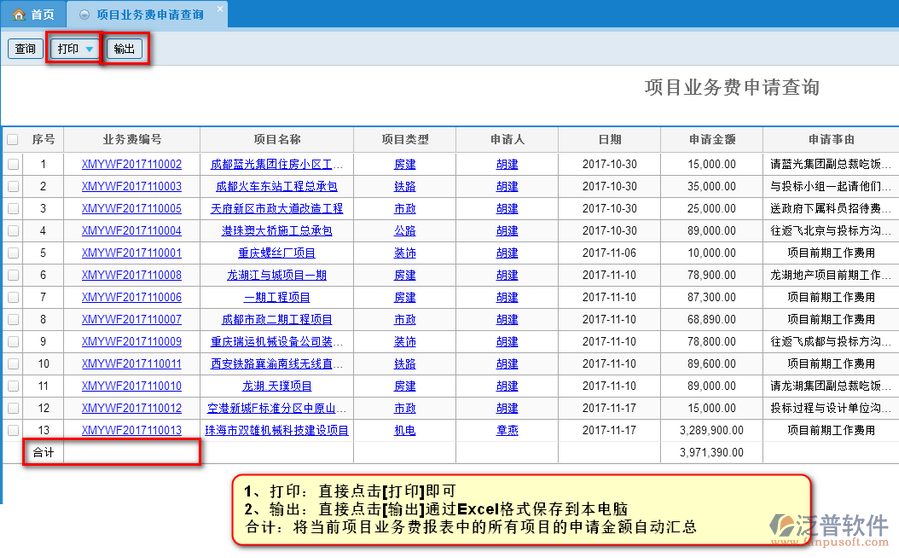Viewport: 899px width, 558px height.
Task: Click applicant 章燕 link
Action: (x=507, y=430)
